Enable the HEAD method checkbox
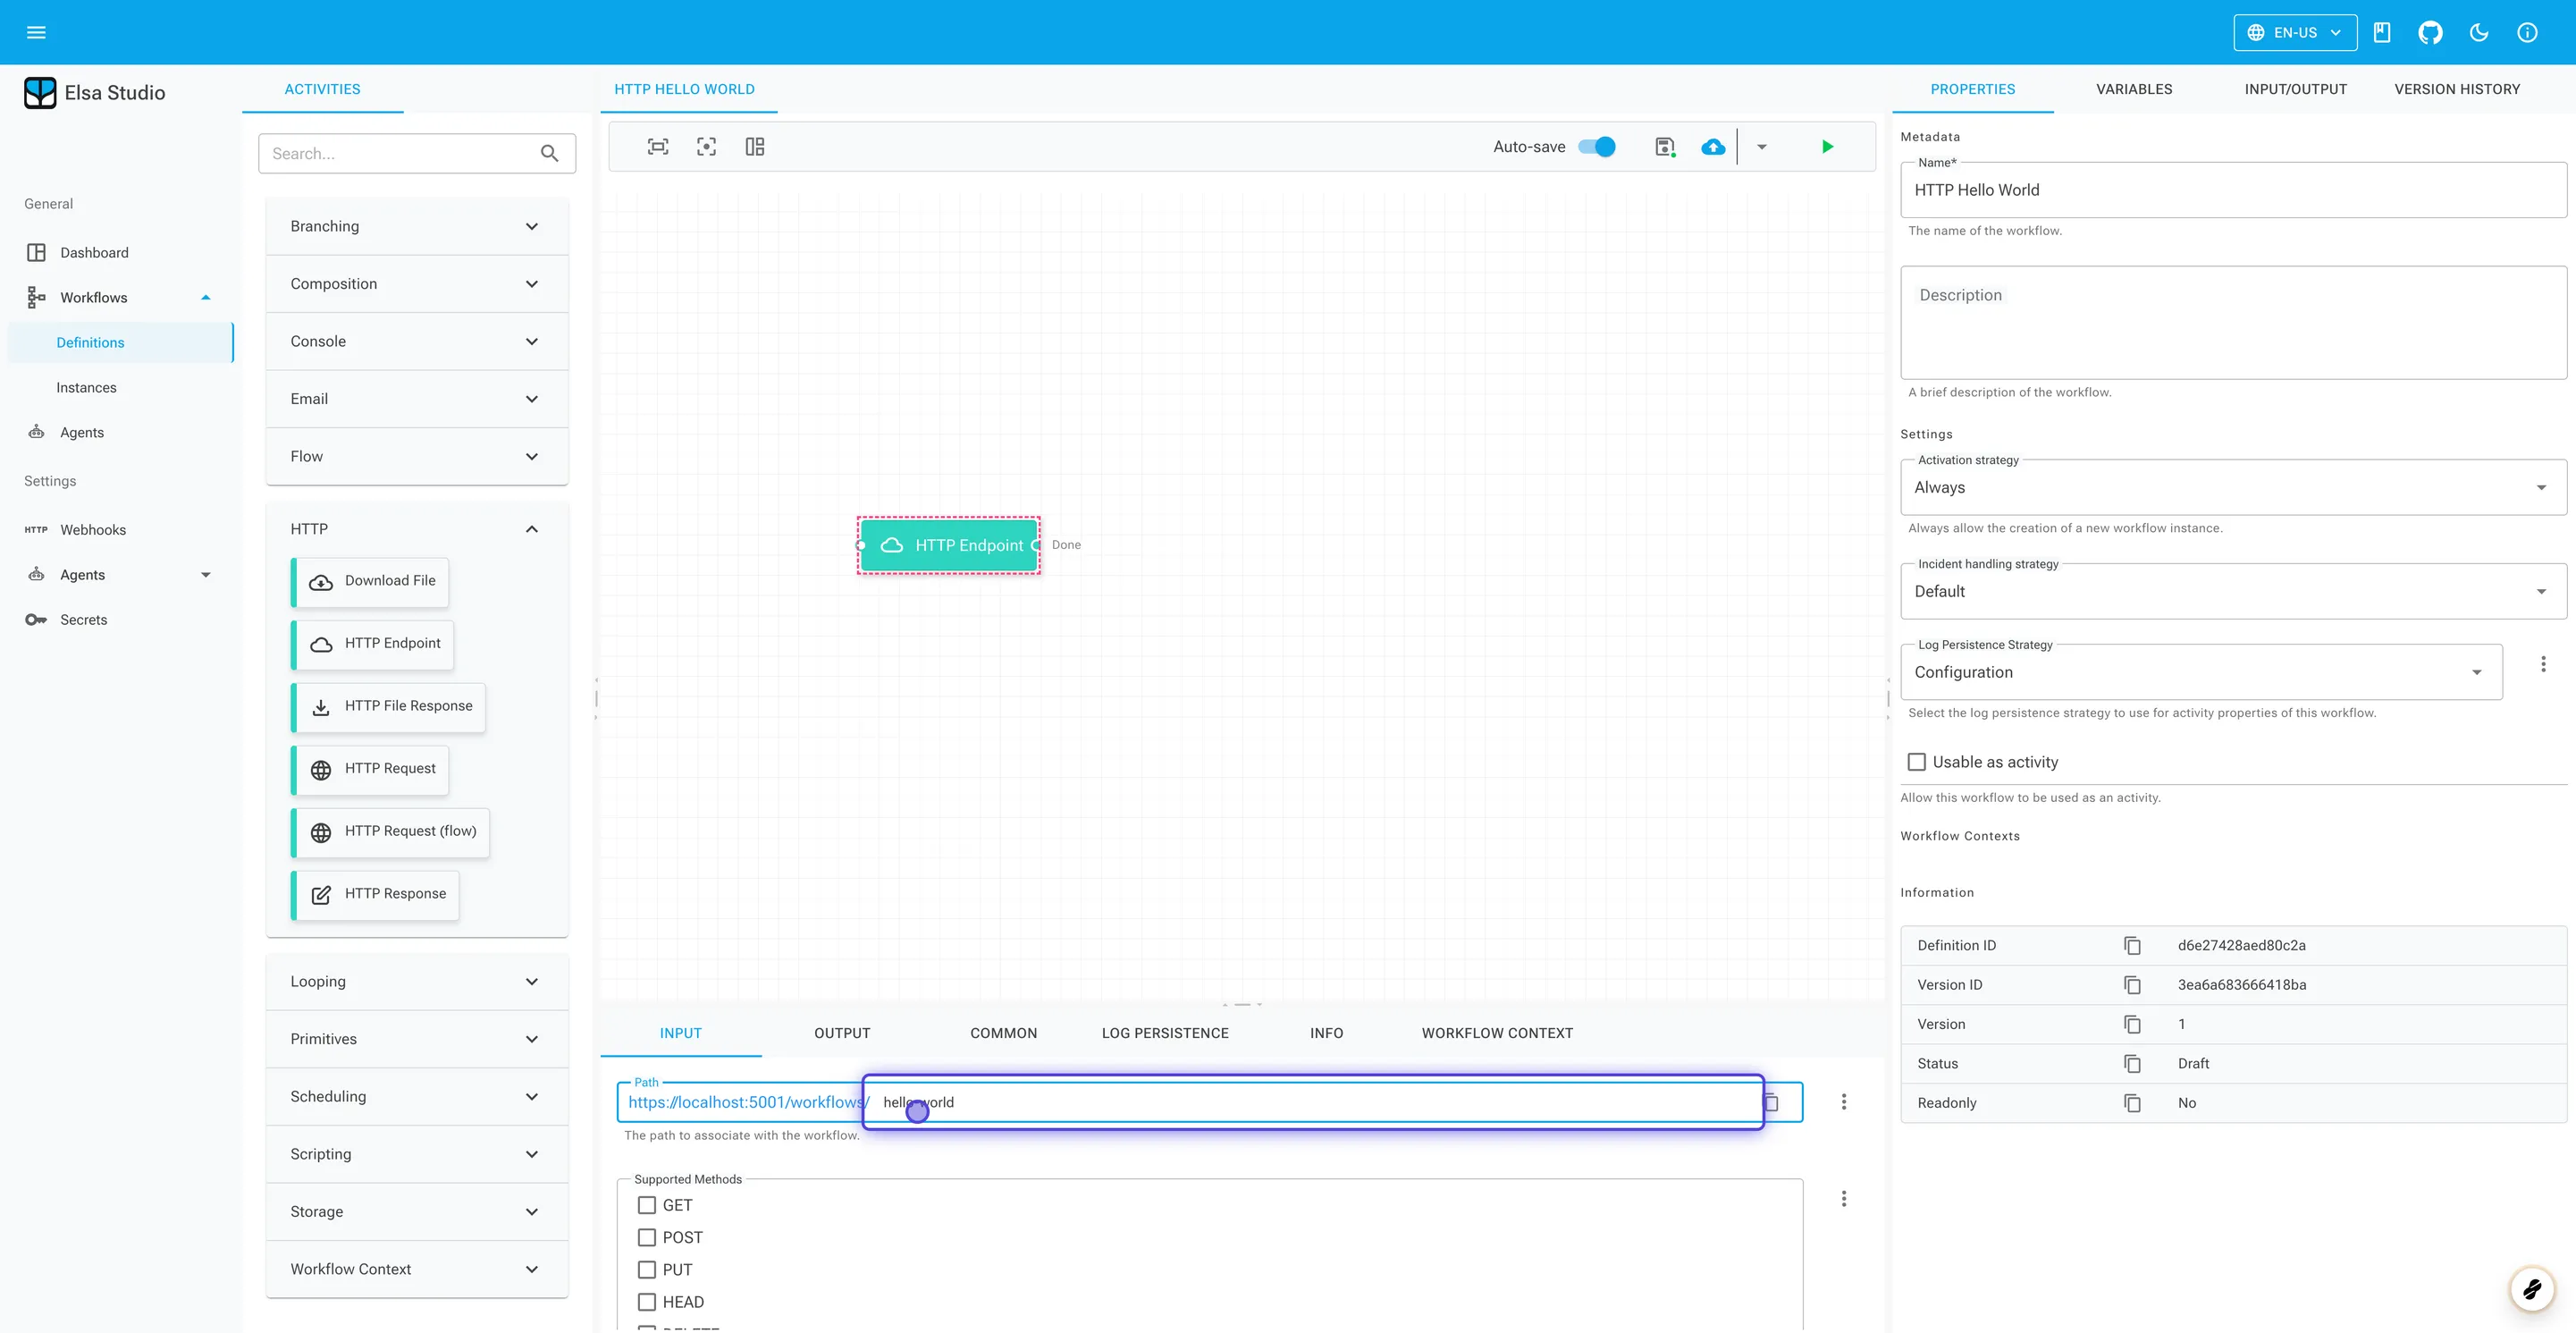 647,1302
